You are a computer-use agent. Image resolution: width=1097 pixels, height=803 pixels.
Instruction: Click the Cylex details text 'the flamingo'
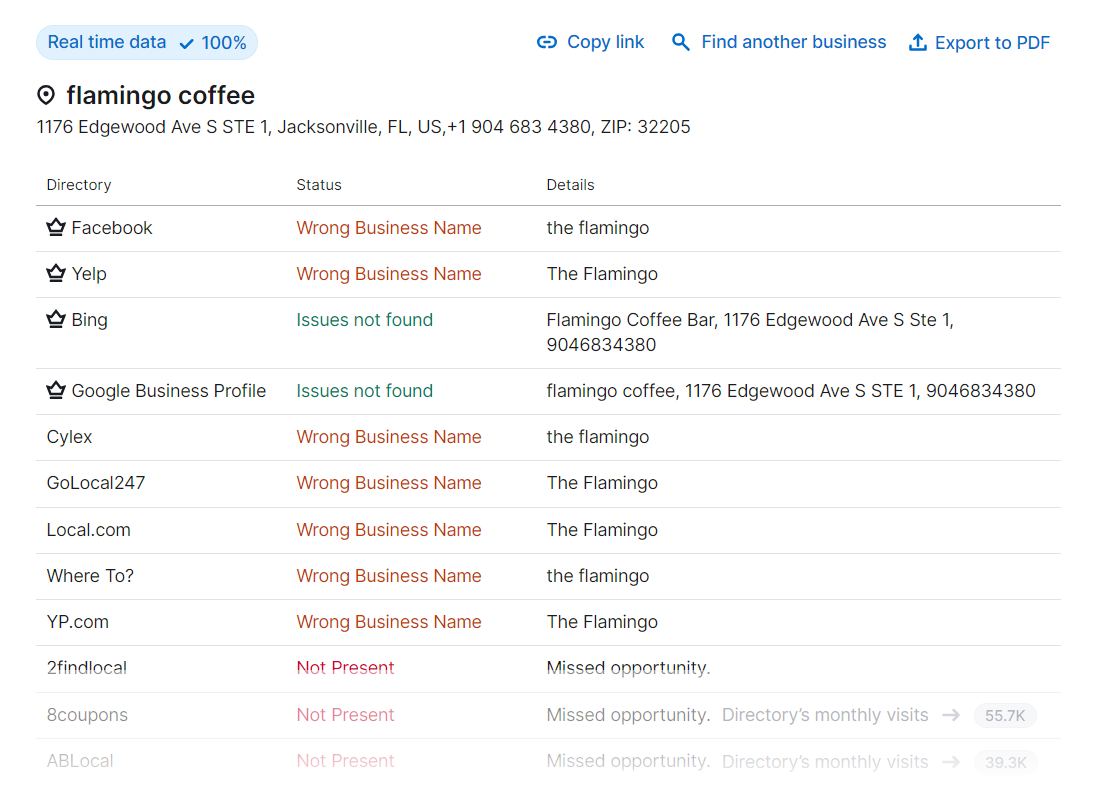(x=598, y=437)
